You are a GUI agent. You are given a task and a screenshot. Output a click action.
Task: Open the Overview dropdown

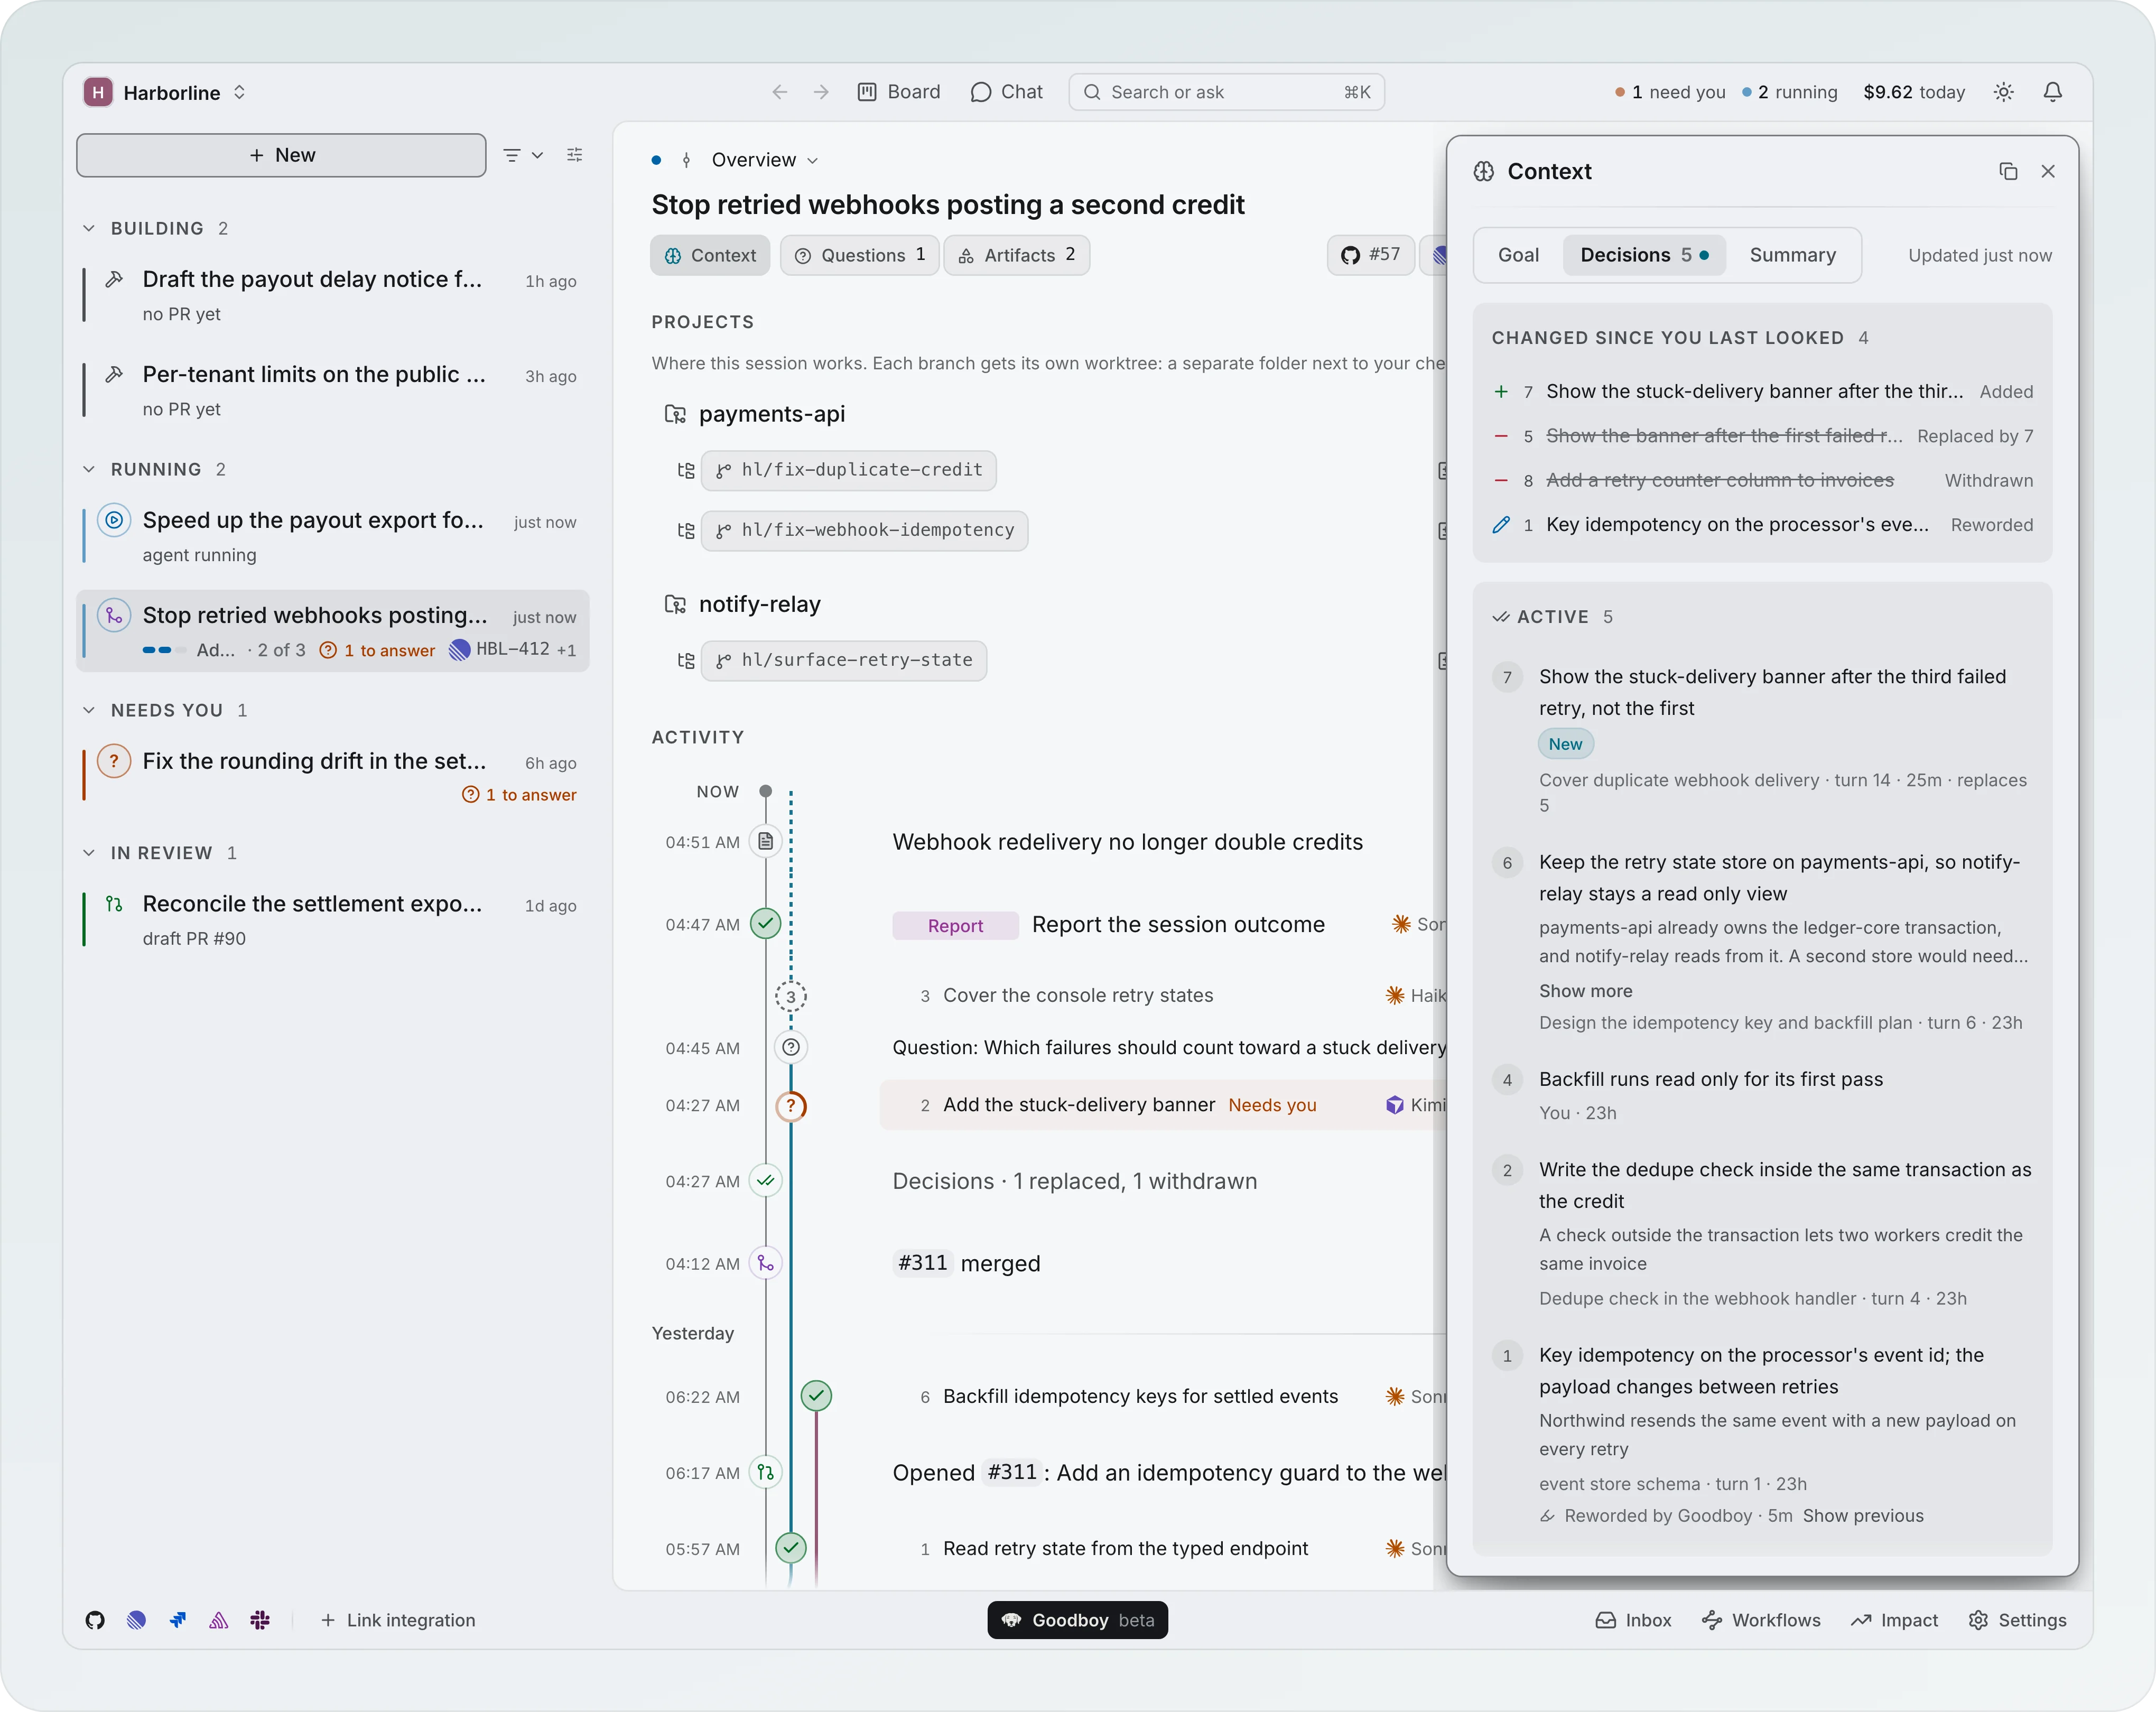point(765,160)
